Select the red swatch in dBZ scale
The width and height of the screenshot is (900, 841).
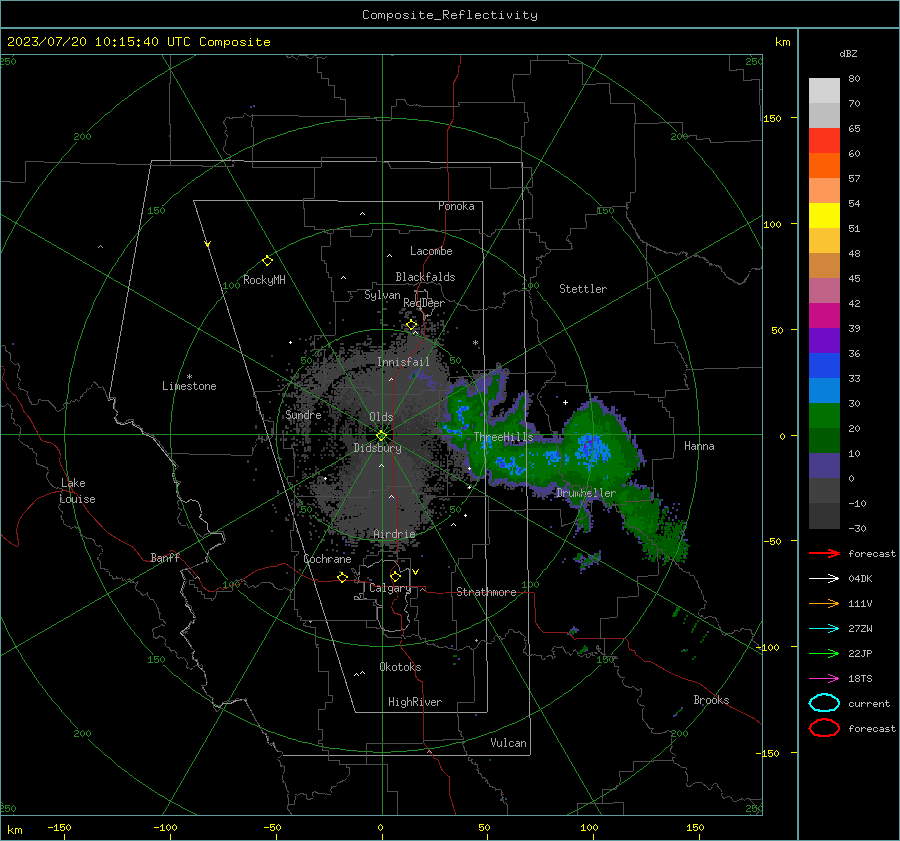824,141
